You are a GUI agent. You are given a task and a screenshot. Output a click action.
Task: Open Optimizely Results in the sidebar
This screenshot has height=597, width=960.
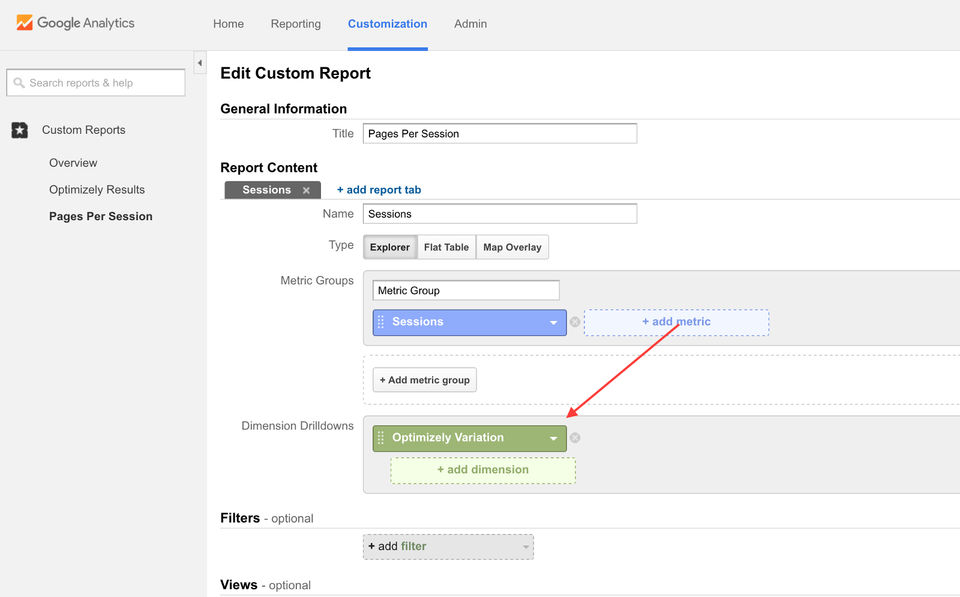coord(97,190)
